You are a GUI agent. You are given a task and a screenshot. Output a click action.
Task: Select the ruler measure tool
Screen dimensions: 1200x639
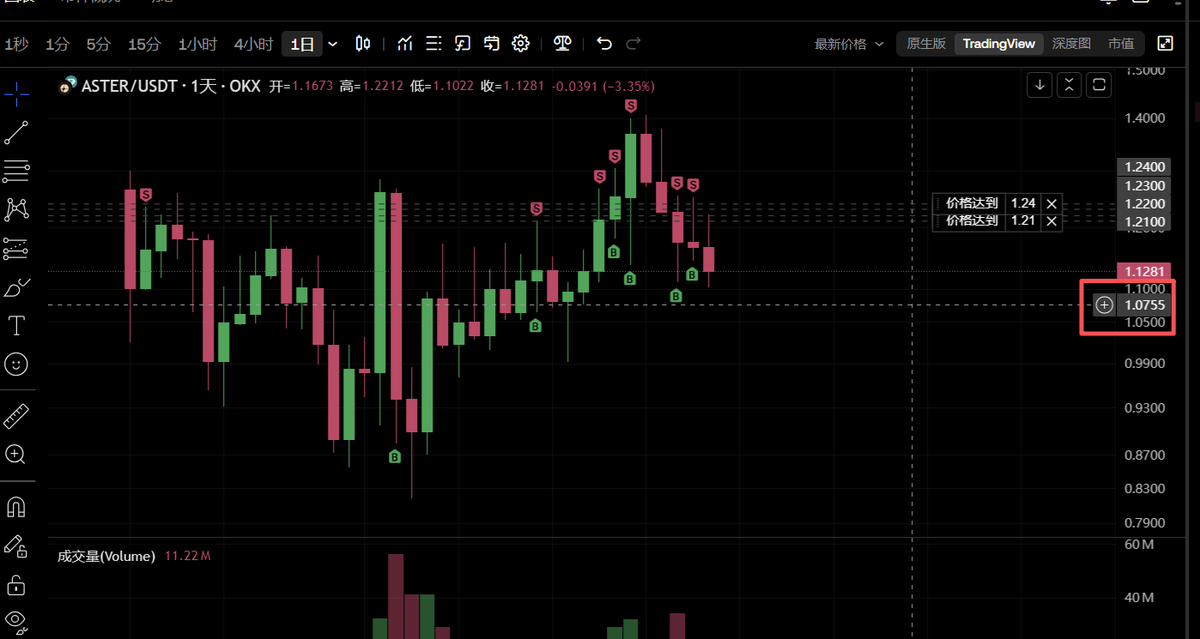tap(16, 415)
